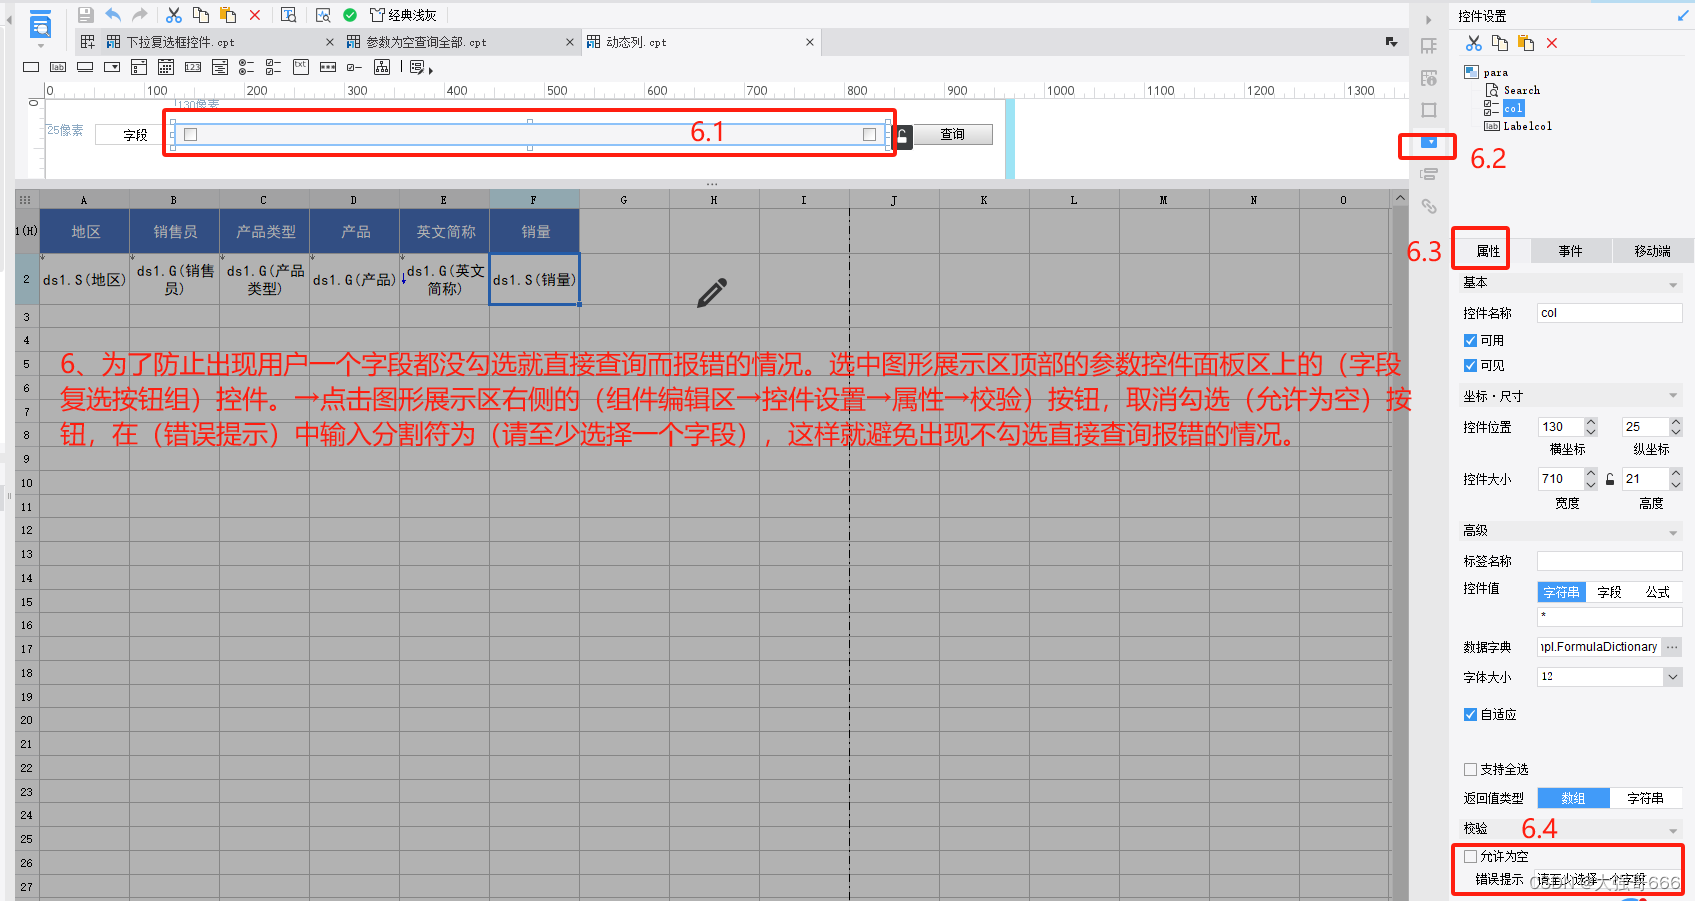This screenshot has width=1695, height=901.
Task: Collapse the 基本 section
Action: click(x=1673, y=283)
